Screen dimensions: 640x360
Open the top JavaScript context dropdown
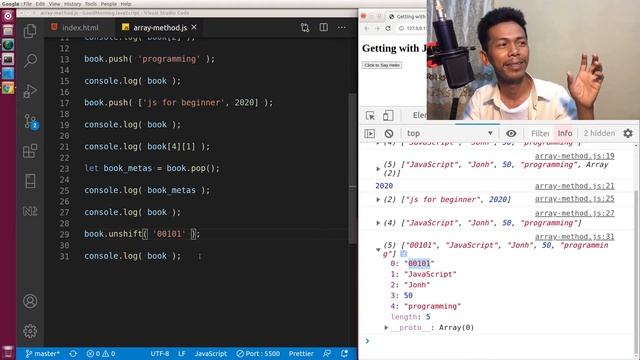449,133
